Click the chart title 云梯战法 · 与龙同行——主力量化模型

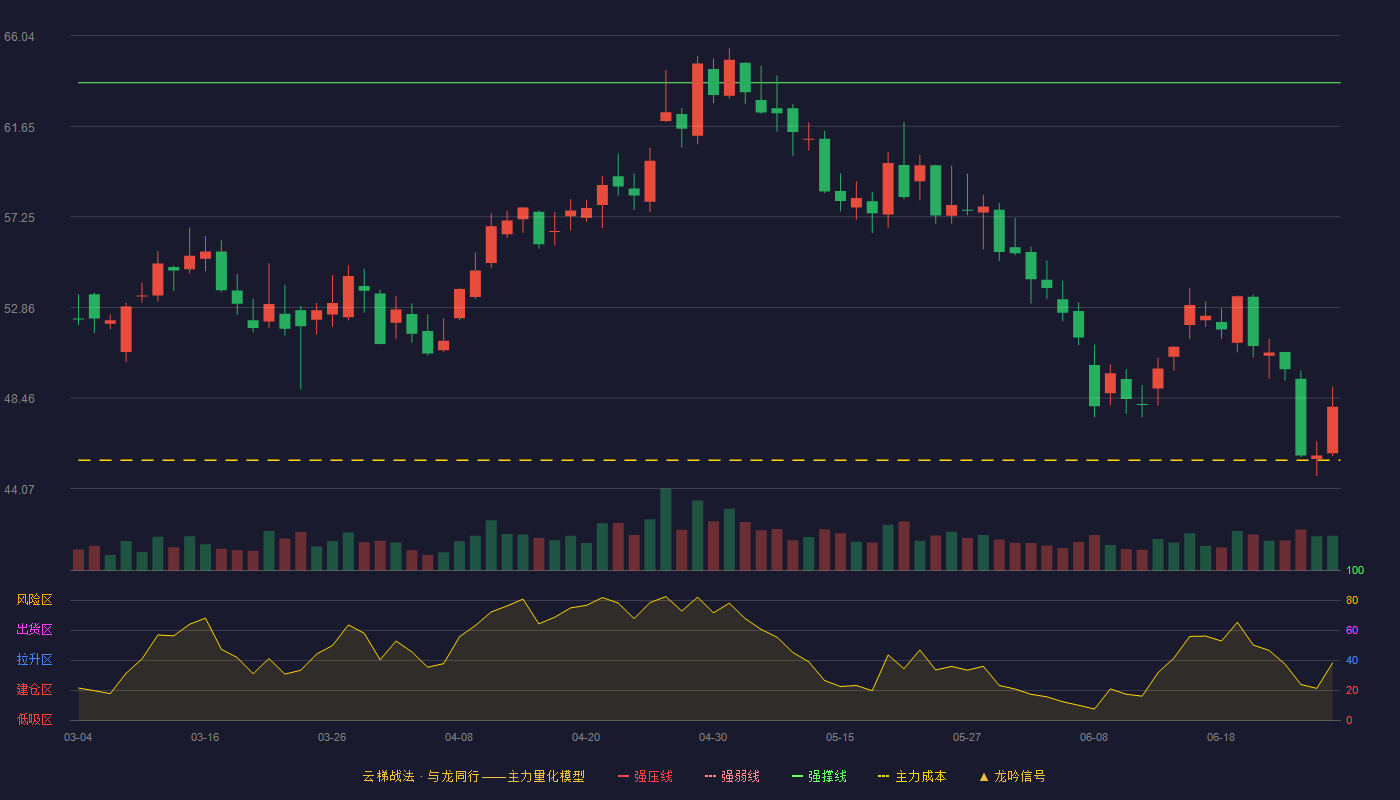pyautogui.click(x=473, y=776)
